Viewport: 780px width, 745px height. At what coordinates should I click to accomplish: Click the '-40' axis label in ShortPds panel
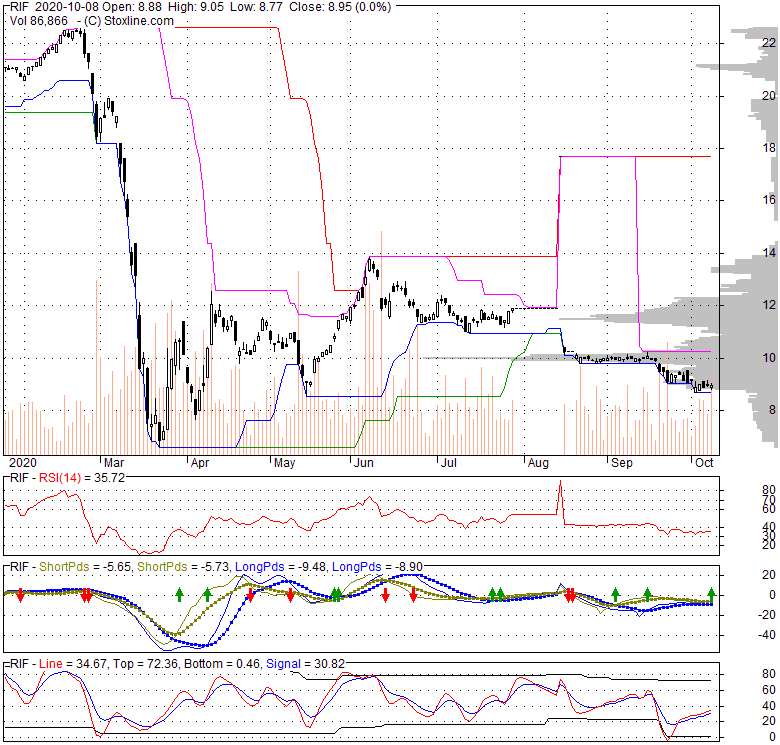[766, 635]
